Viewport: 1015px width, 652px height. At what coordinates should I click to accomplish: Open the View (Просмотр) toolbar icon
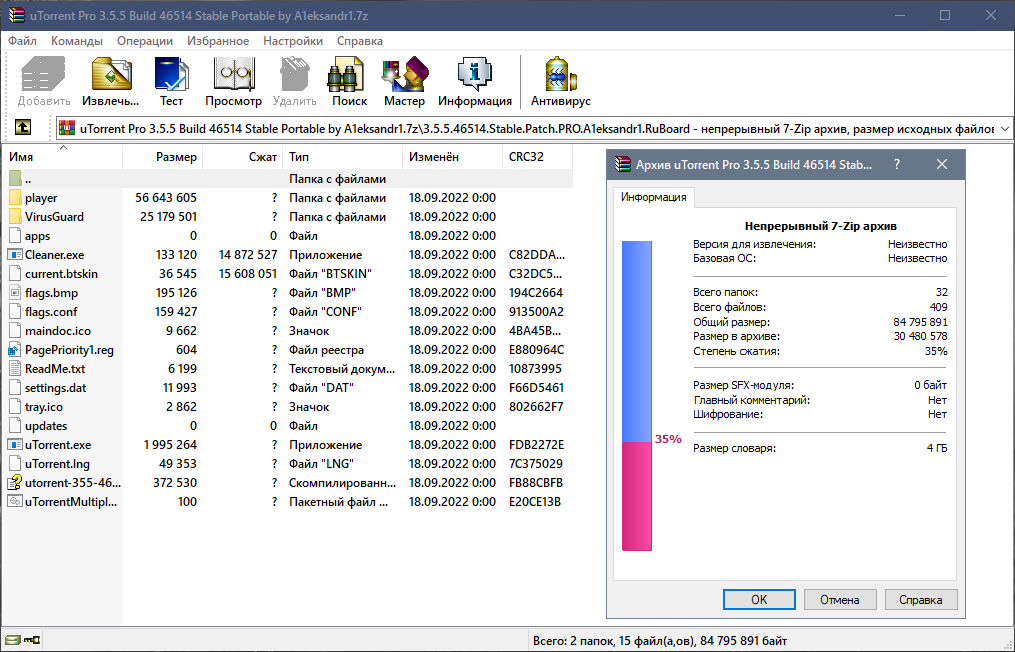pos(233,82)
